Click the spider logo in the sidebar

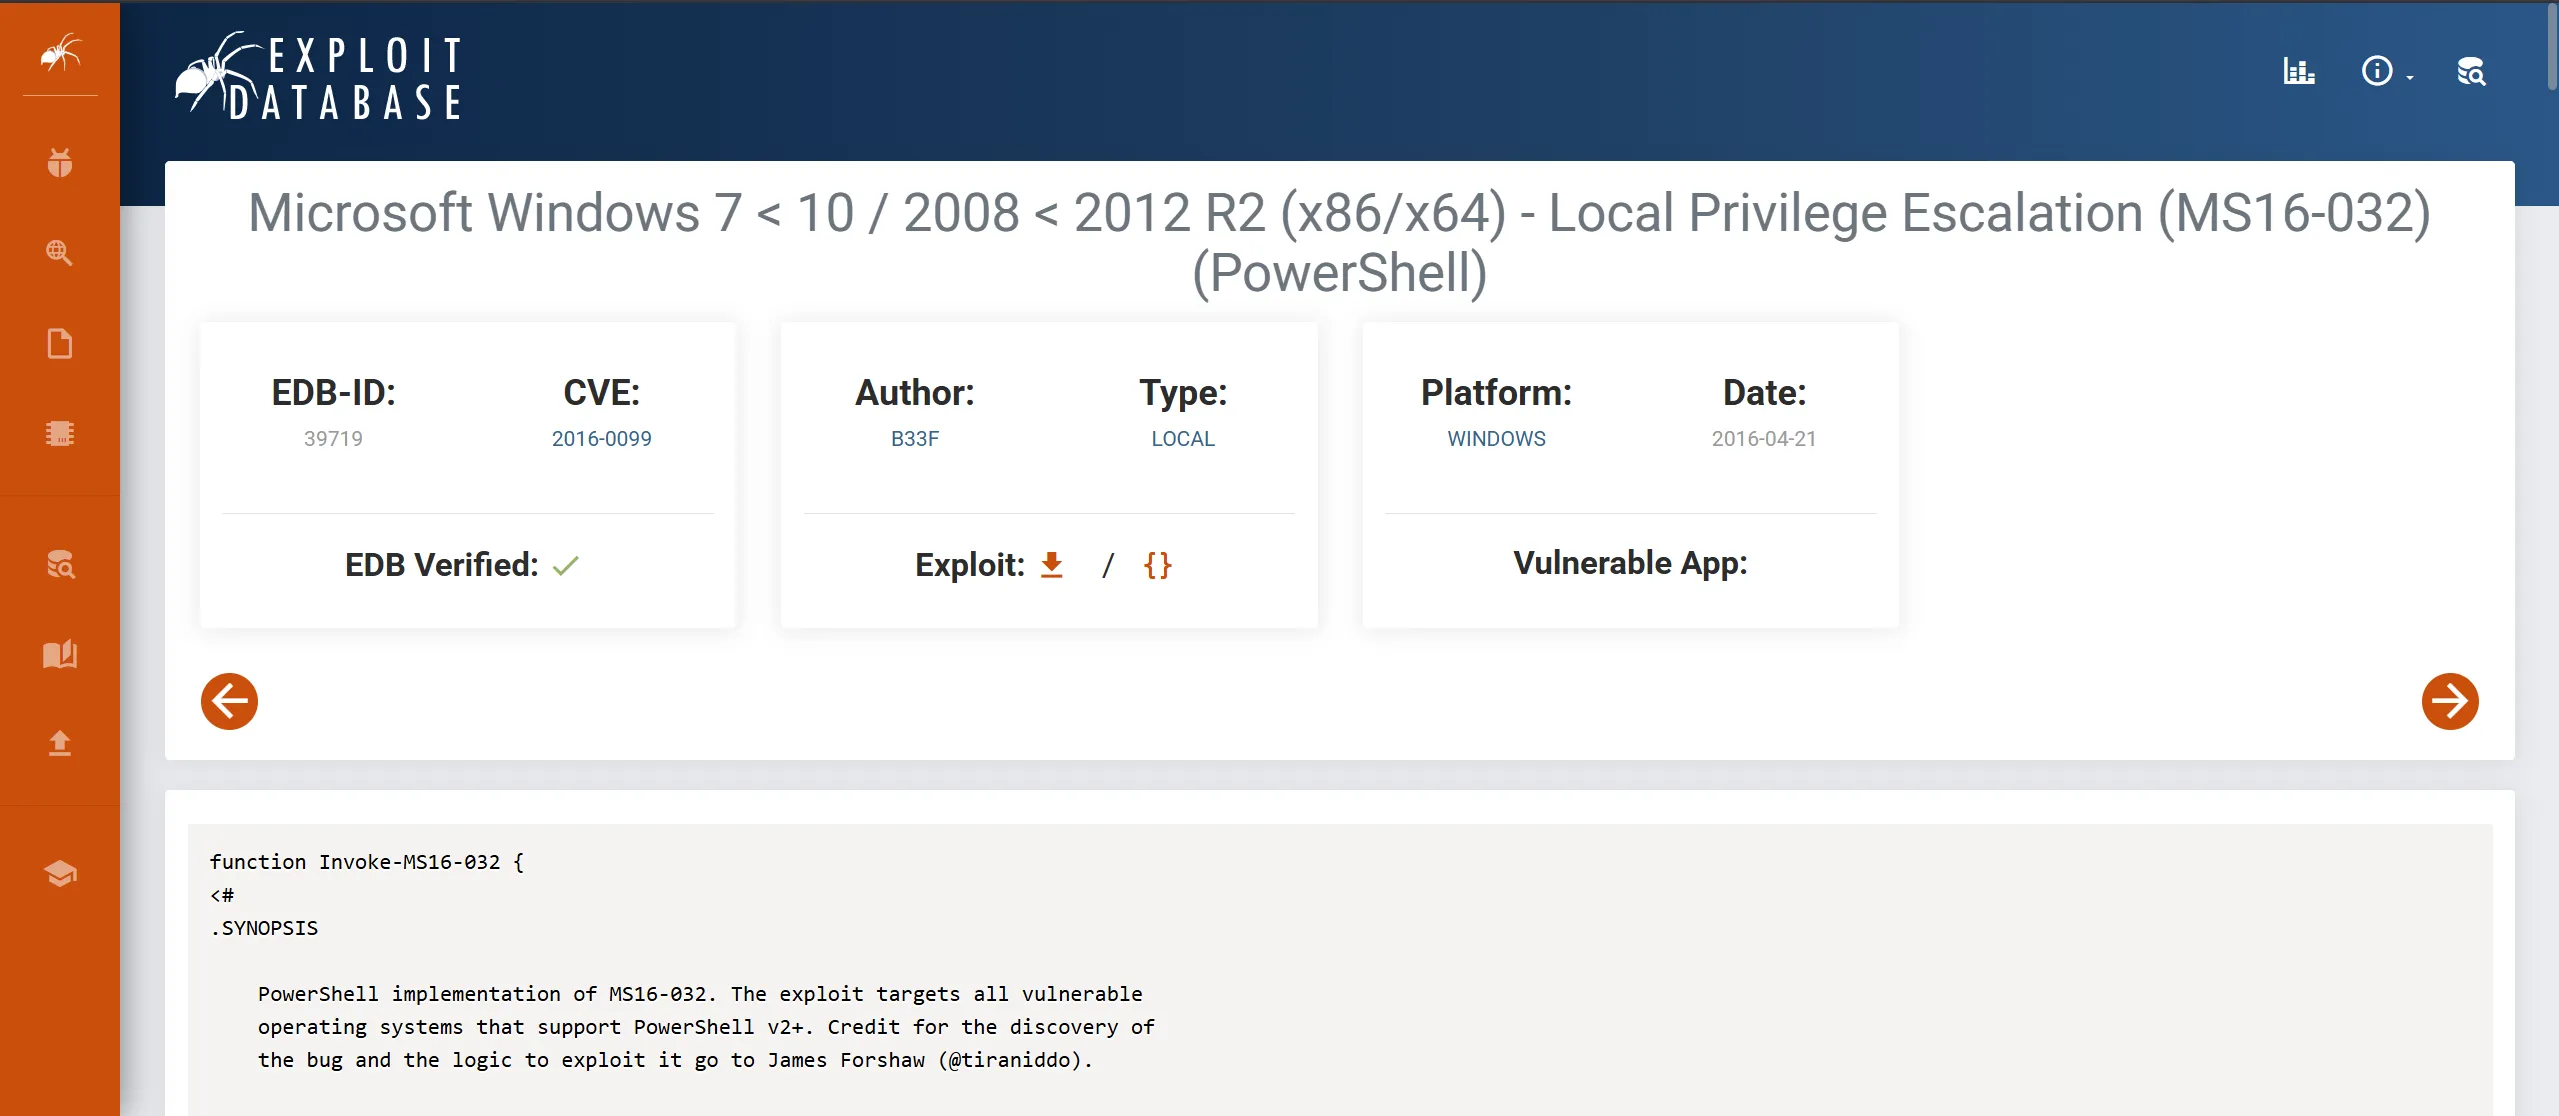[x=60, y=52]
